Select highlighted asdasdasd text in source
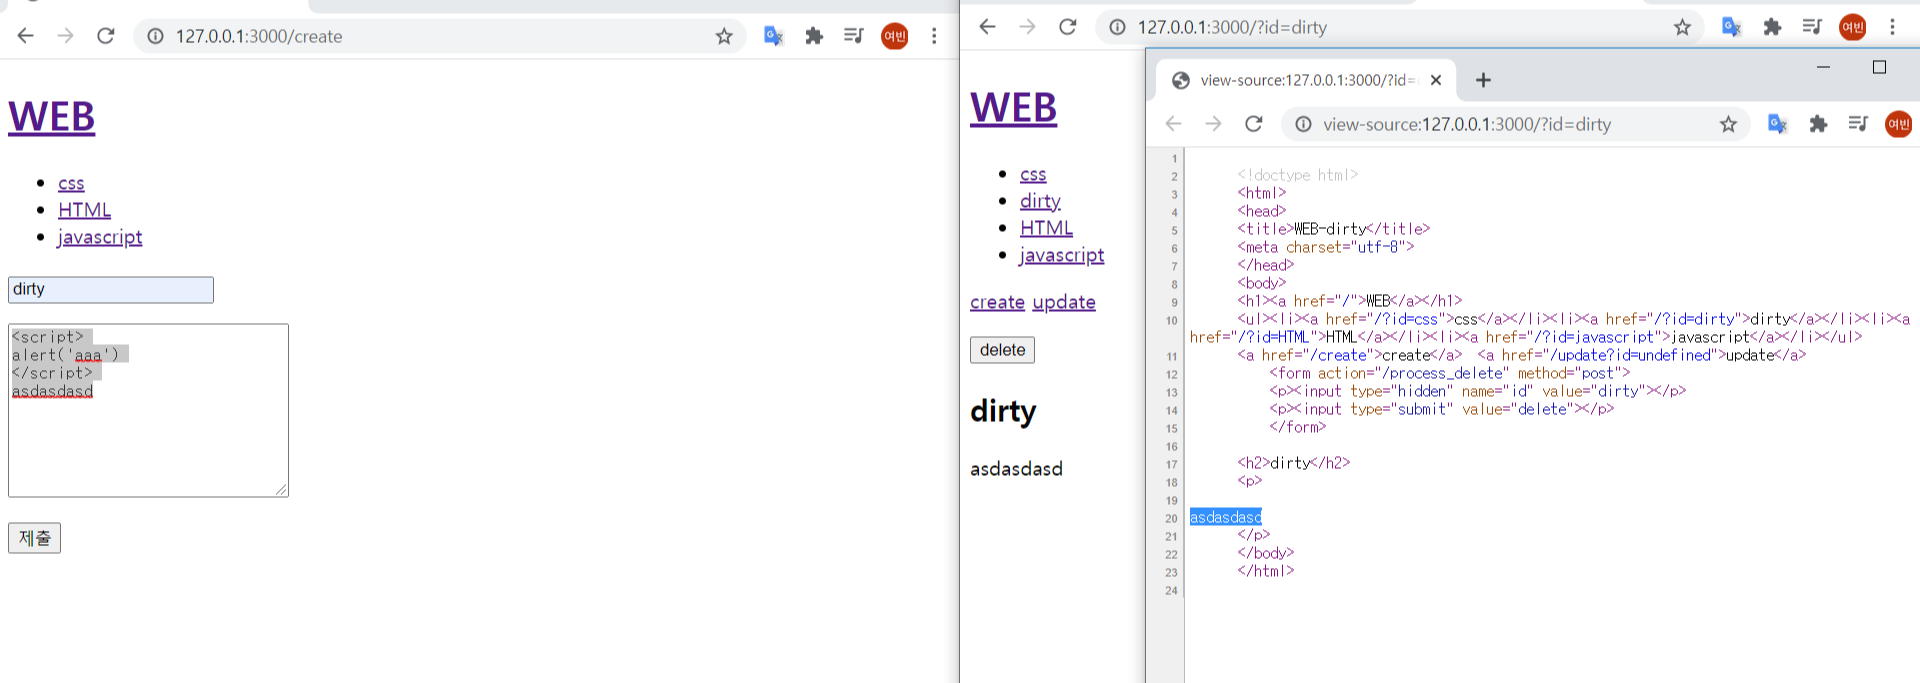The width and height of the screenshot is (1920, 683). pos(1226,517)
